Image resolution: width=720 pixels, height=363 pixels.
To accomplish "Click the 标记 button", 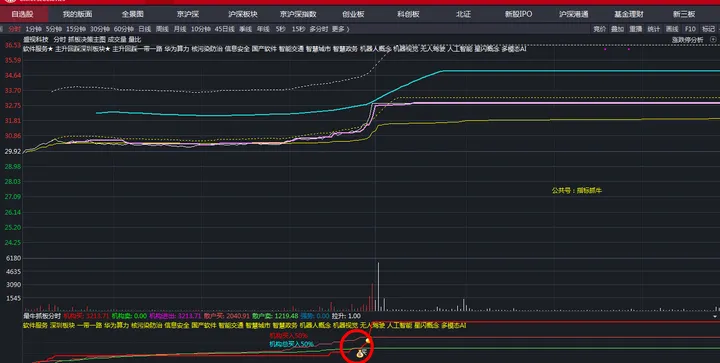I will [x=708, y=29].
